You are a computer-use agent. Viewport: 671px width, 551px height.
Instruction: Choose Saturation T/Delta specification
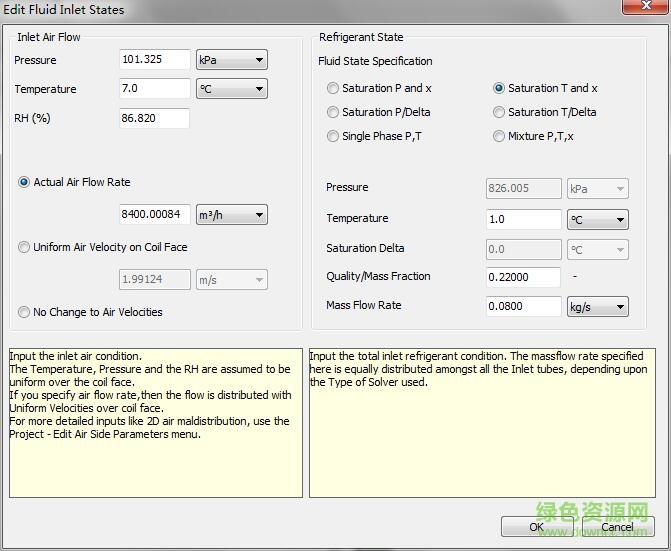point(499,112)
